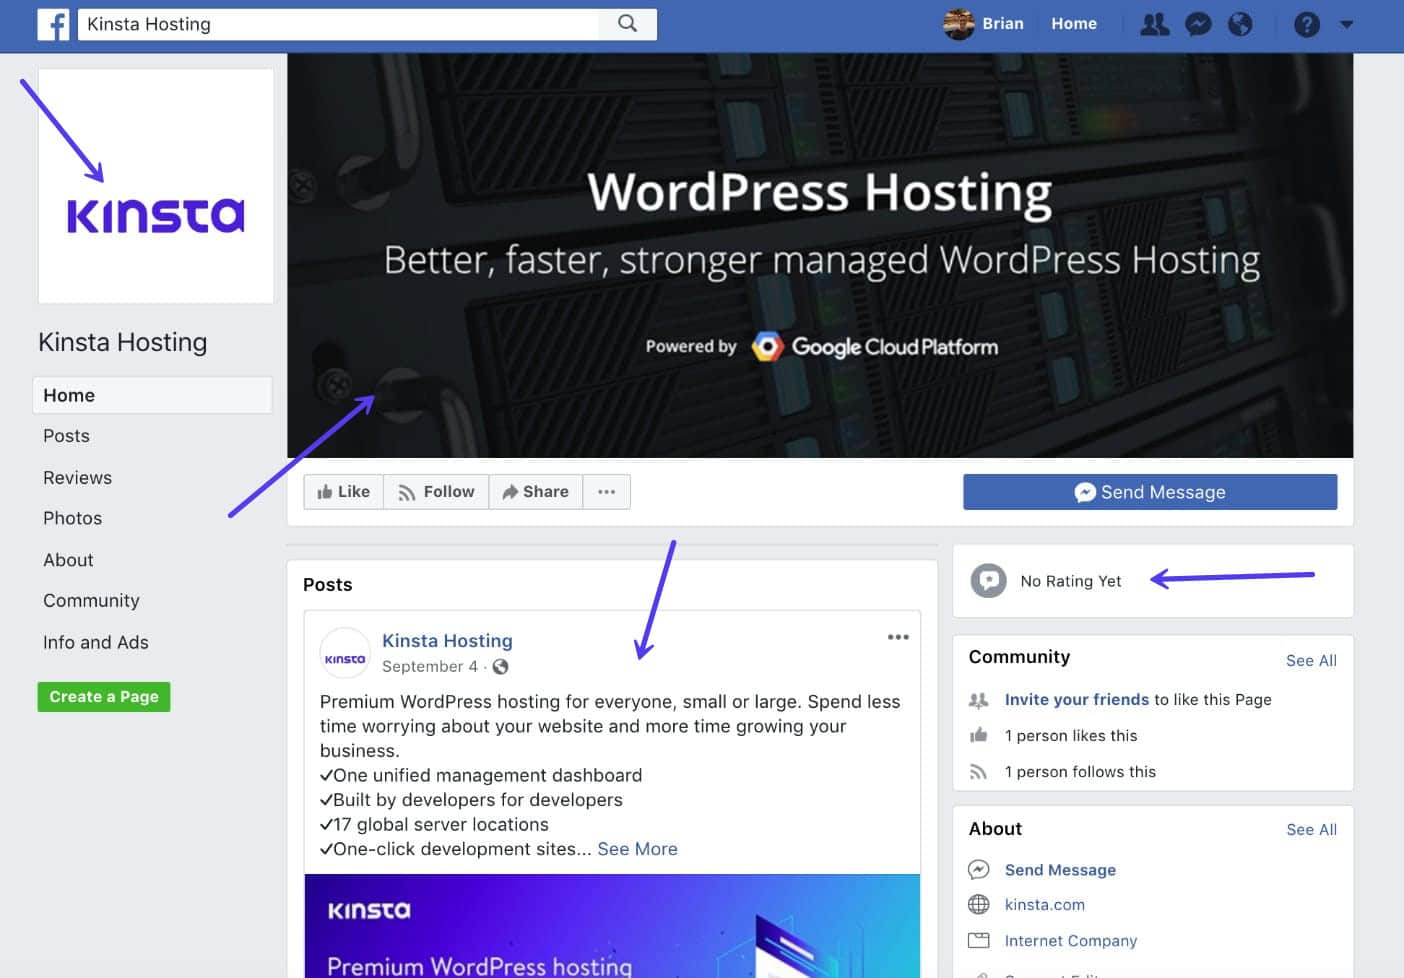Click the Help question mark icon
Screen dimensions: 1404x978
[x=1307, y=24]
